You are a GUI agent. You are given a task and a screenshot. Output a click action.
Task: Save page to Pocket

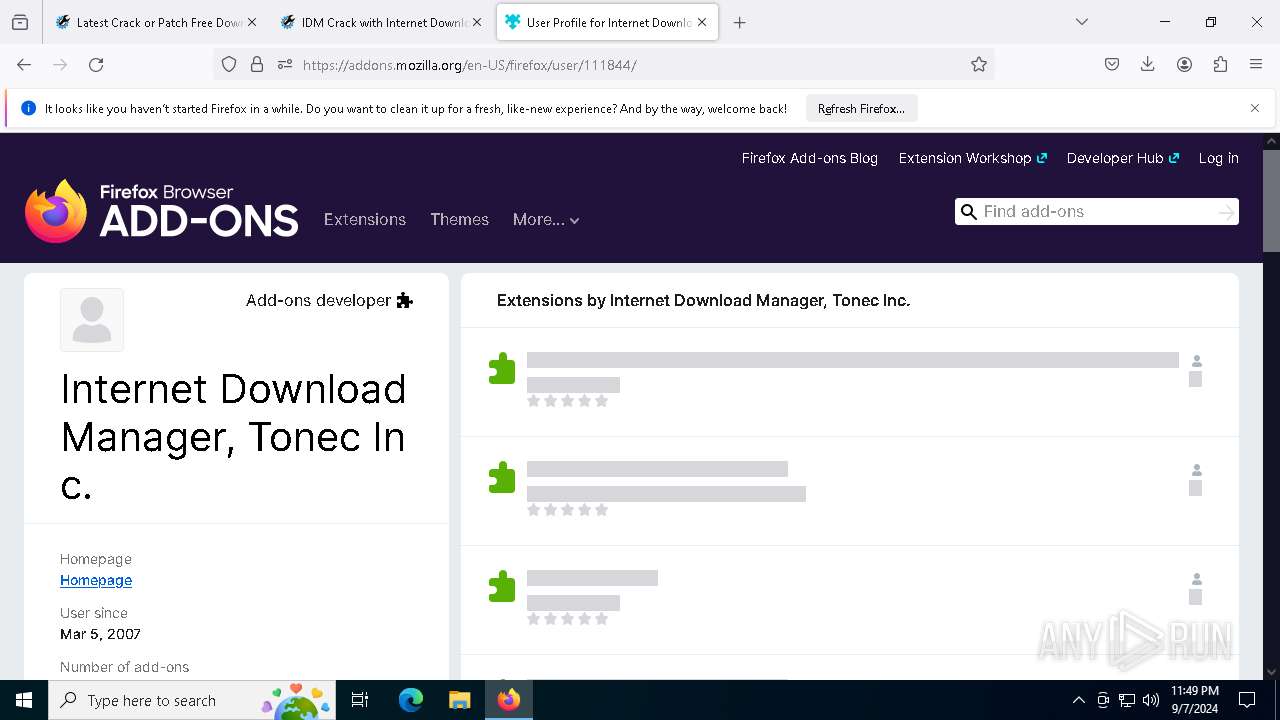pyautogui.click(x=1112, y=64)
